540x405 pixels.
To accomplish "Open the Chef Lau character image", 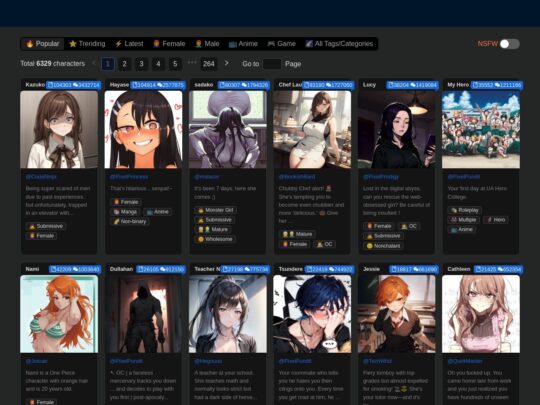I will click(x=312, y=129).
